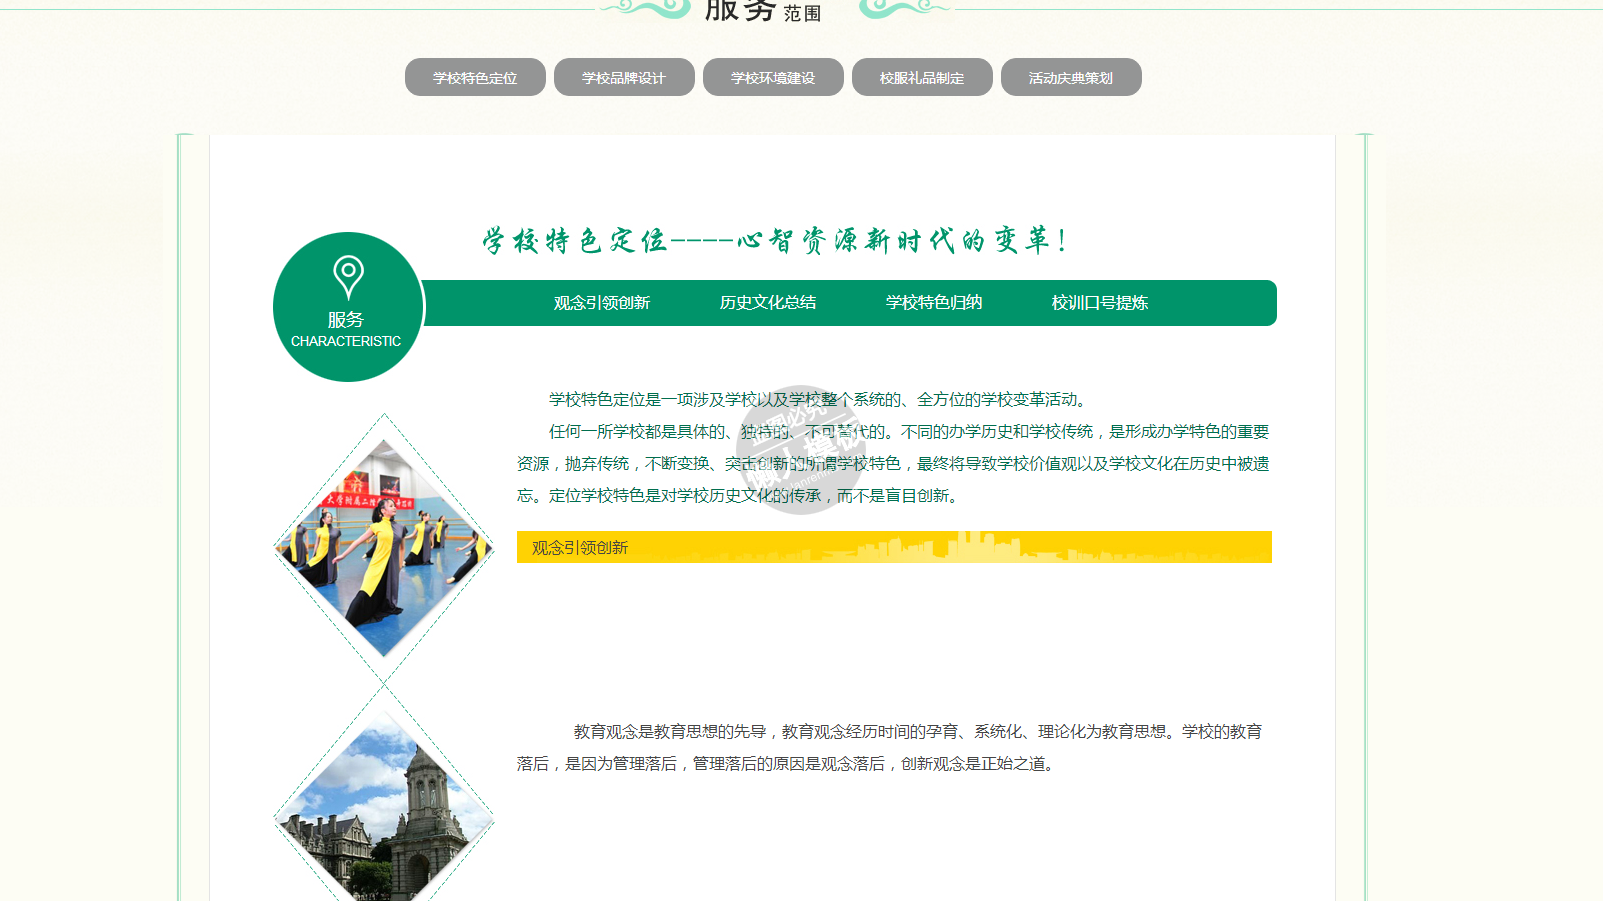Click the location pin icon in green circle

[348, 277]
